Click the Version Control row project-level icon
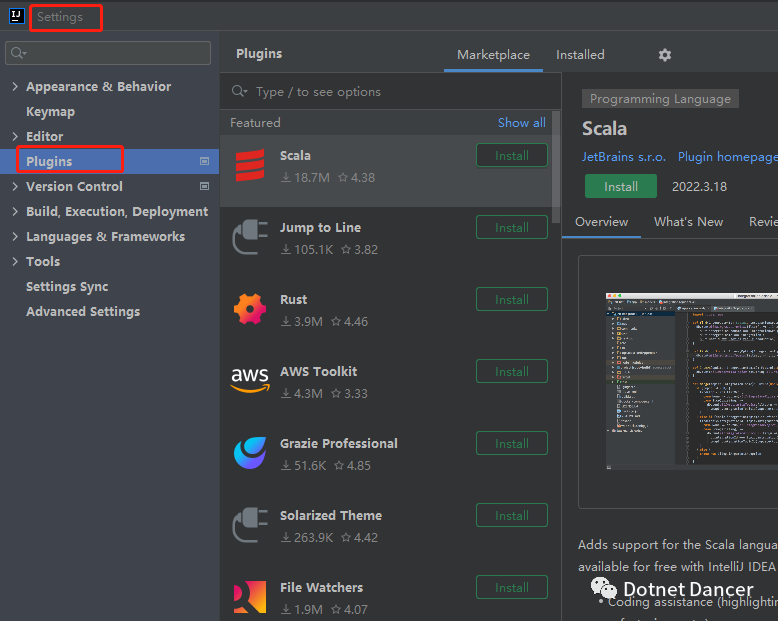This screenshot has width=778, height=621. tap(204, 186)
